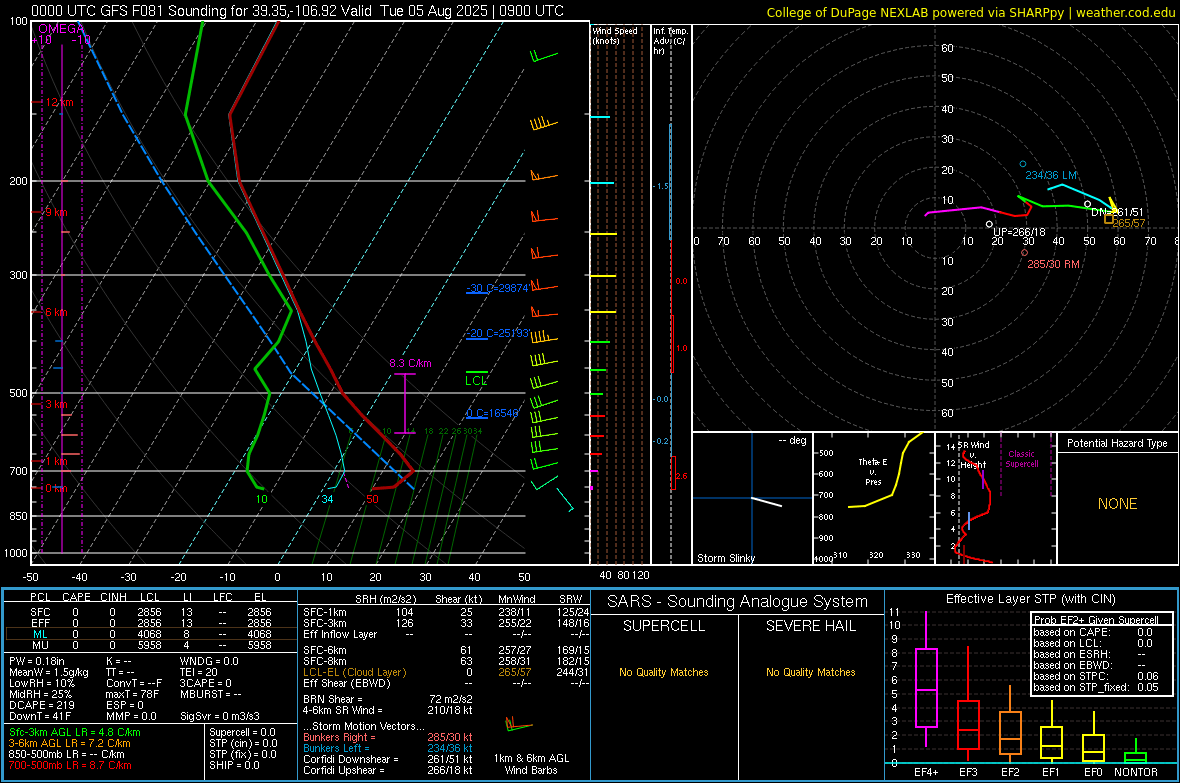Click the Corfidi Downshear vector line
Viewport: 1180px width, 783px height.
click(387, 759)
